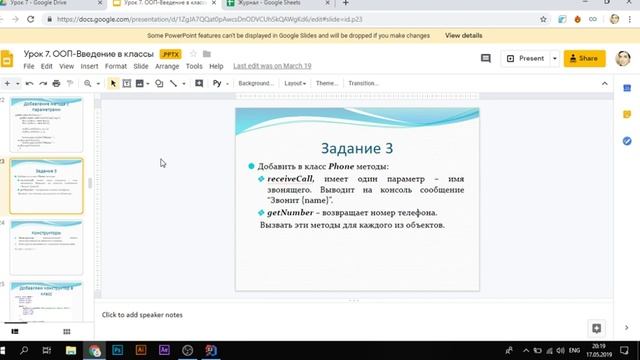Click the Insert image icon
The image size is (640, 360).
tap(140, 83)
